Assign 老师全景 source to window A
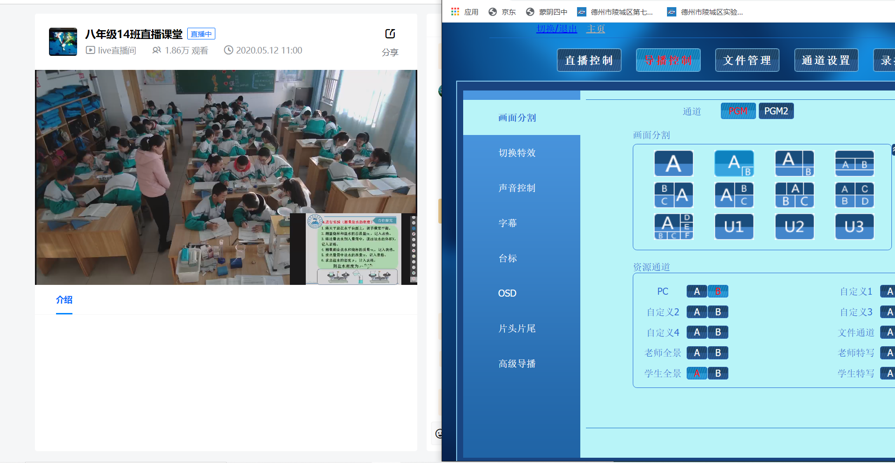 pyautogui.click(x=696, y=353)
